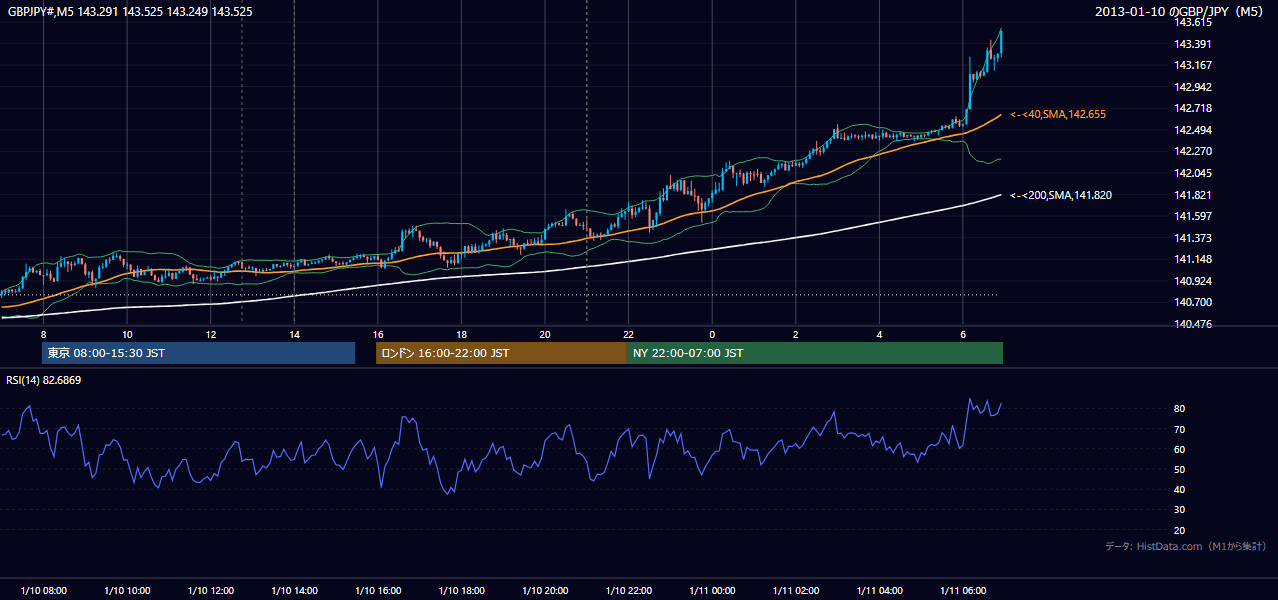Click bottom time label 1/11 00:00
Viewport: 1278px width, 600px height.
point(712,591)
